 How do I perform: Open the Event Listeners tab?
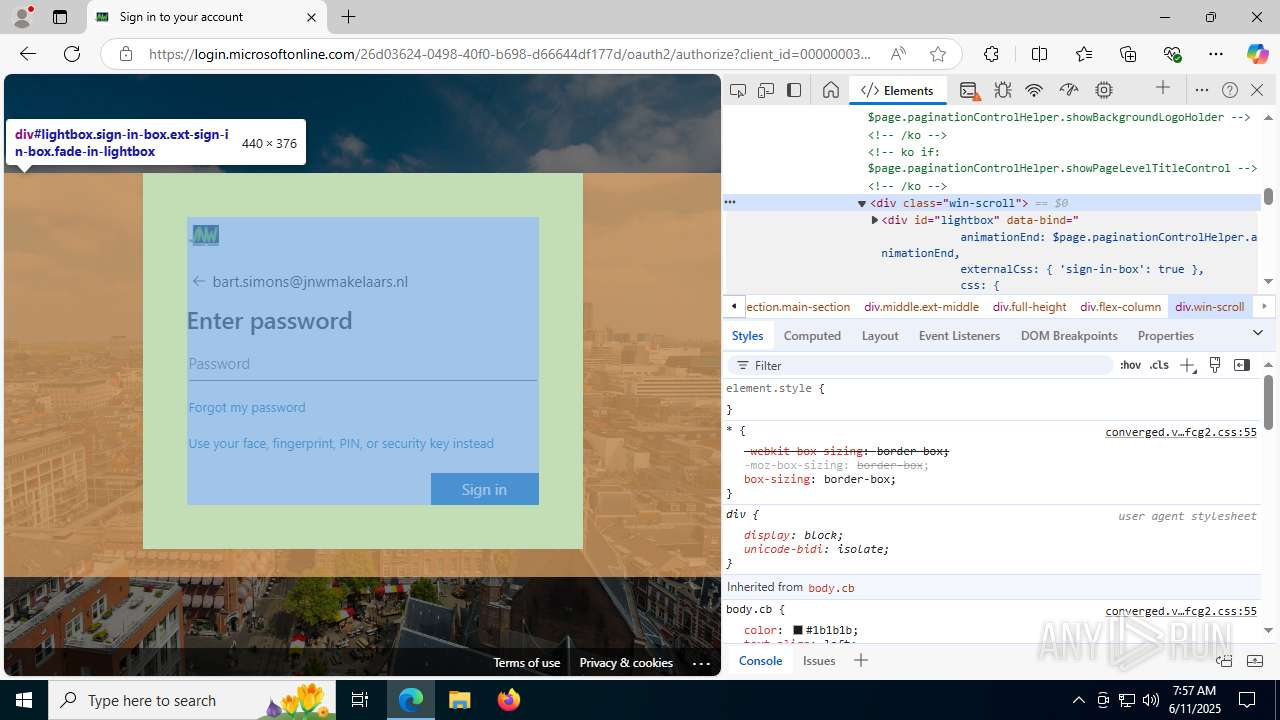tap(959, 336)
